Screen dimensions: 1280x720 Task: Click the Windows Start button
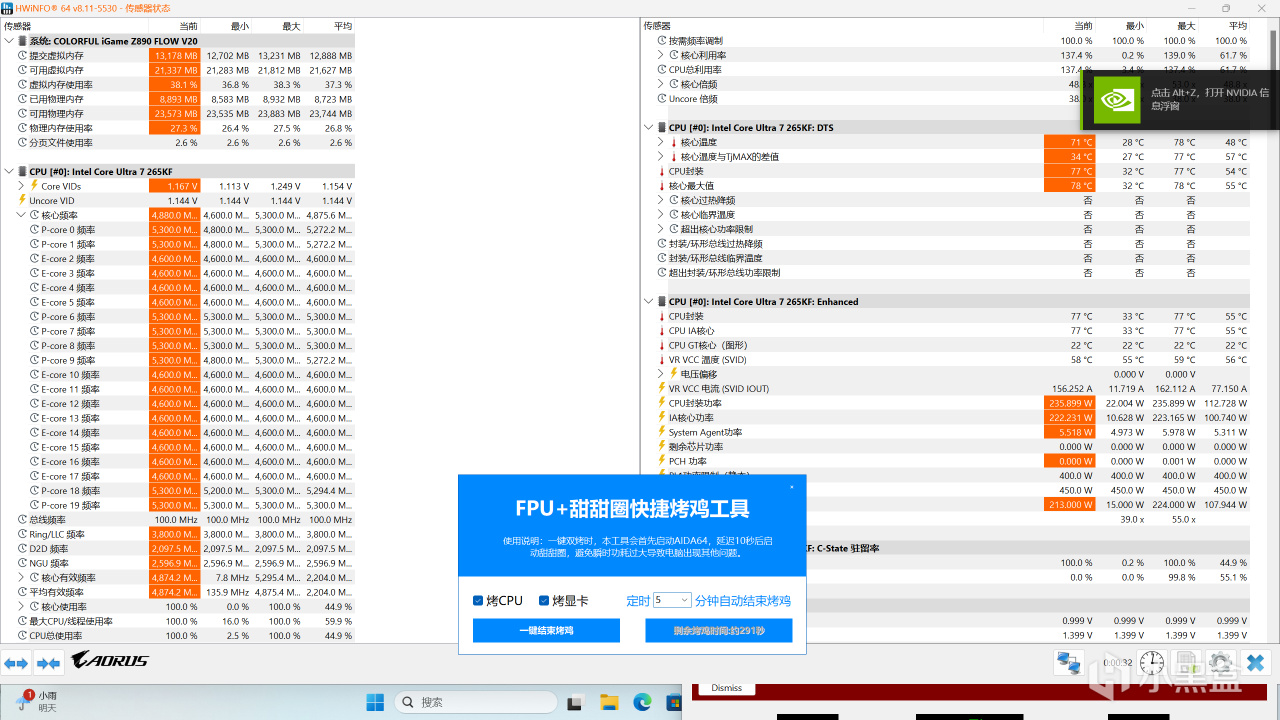click(376, 702)
